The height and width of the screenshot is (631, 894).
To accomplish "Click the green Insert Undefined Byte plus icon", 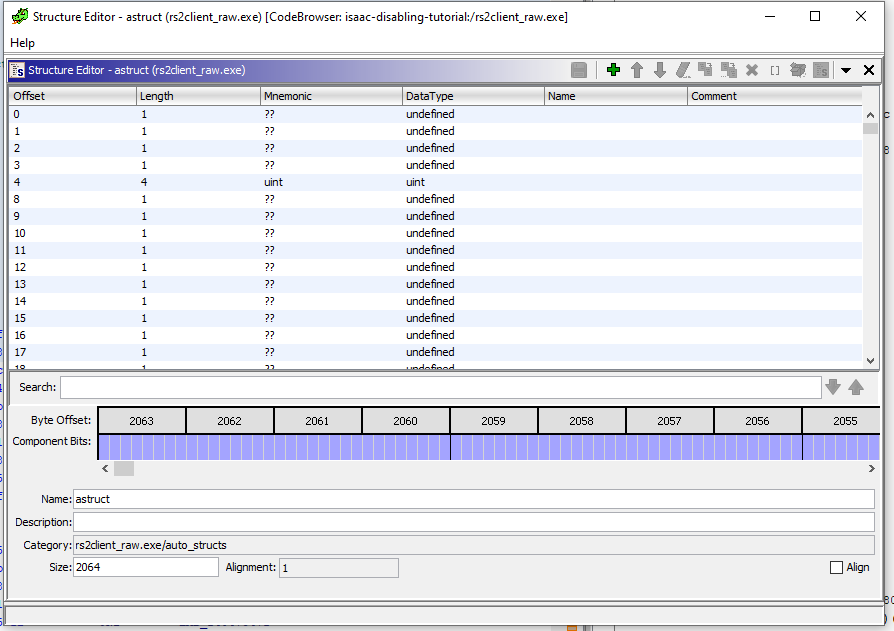I will (613, 70).
